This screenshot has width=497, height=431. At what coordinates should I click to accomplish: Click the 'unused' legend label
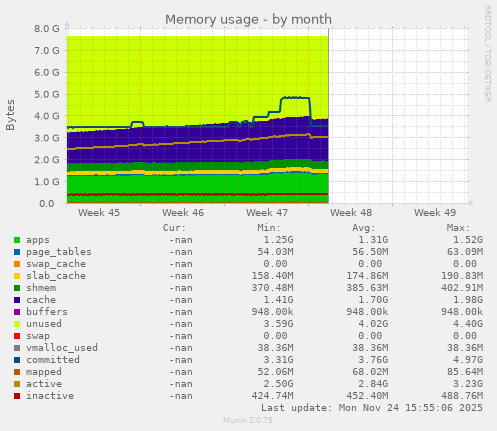tap(44, 324)
